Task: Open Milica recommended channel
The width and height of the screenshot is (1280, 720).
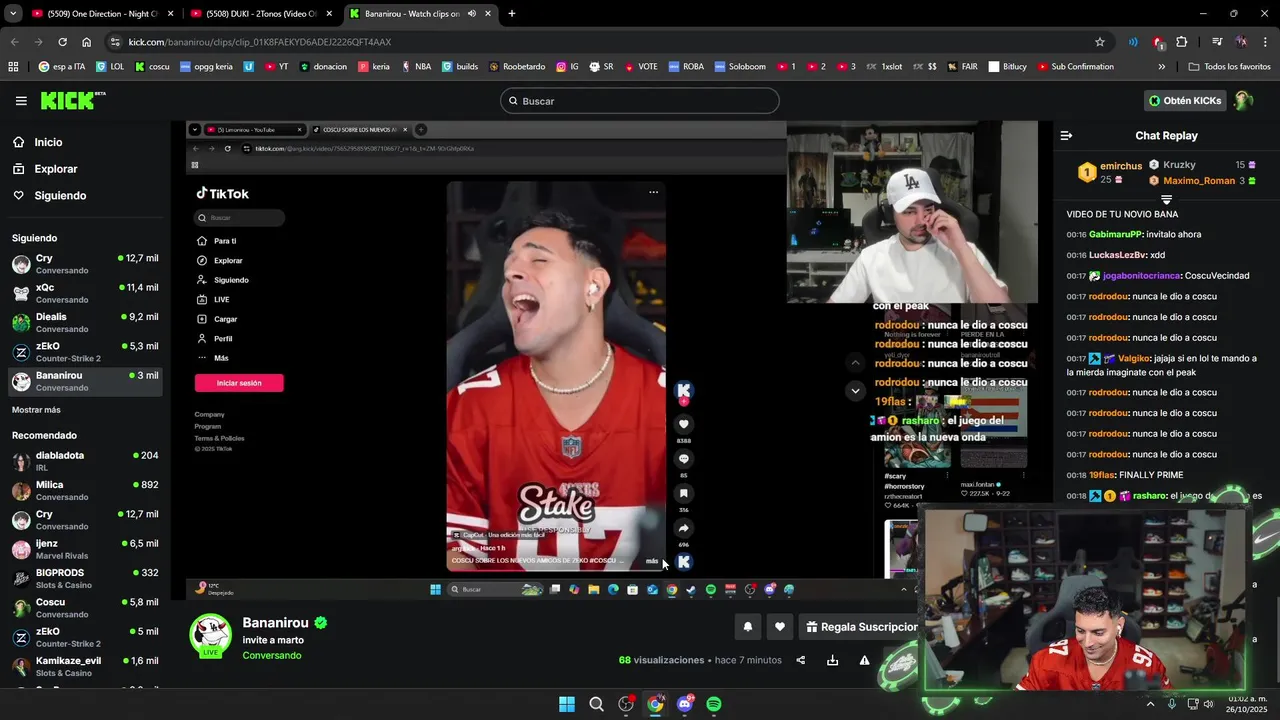Action: [86, 490]
